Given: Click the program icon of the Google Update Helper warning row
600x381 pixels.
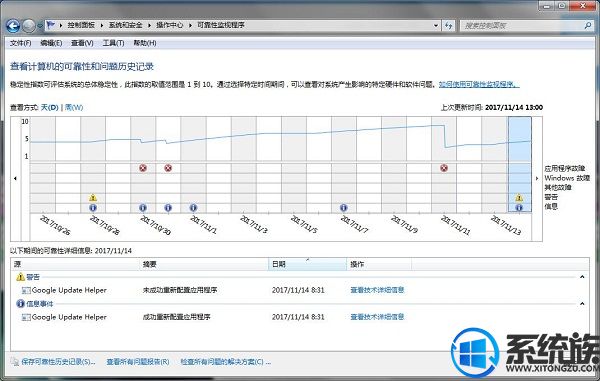Looking at the screenshot, I should pos(26,290).
